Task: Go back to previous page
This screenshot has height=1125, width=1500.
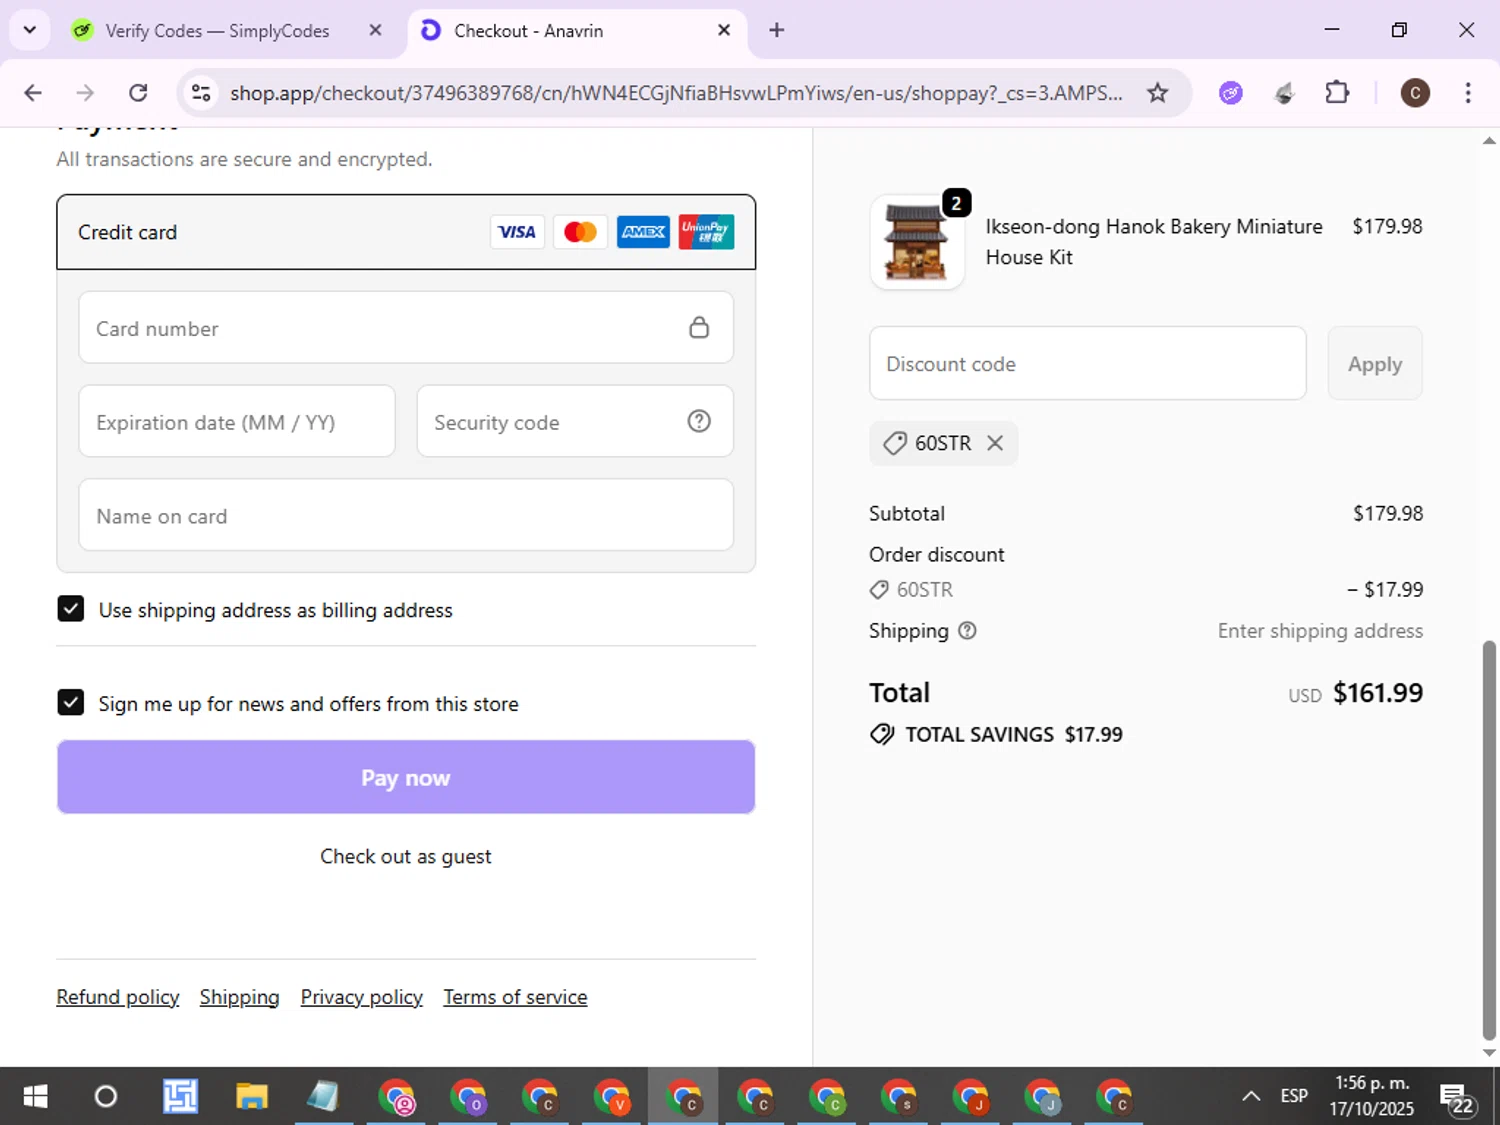Action: pyautogui.click(x=33, y=93)
